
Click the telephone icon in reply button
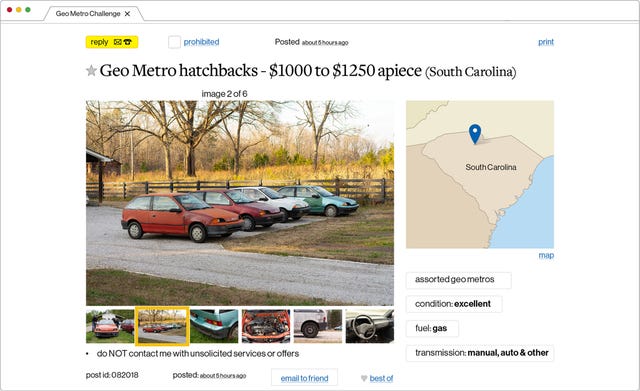(x=128, y=42)
